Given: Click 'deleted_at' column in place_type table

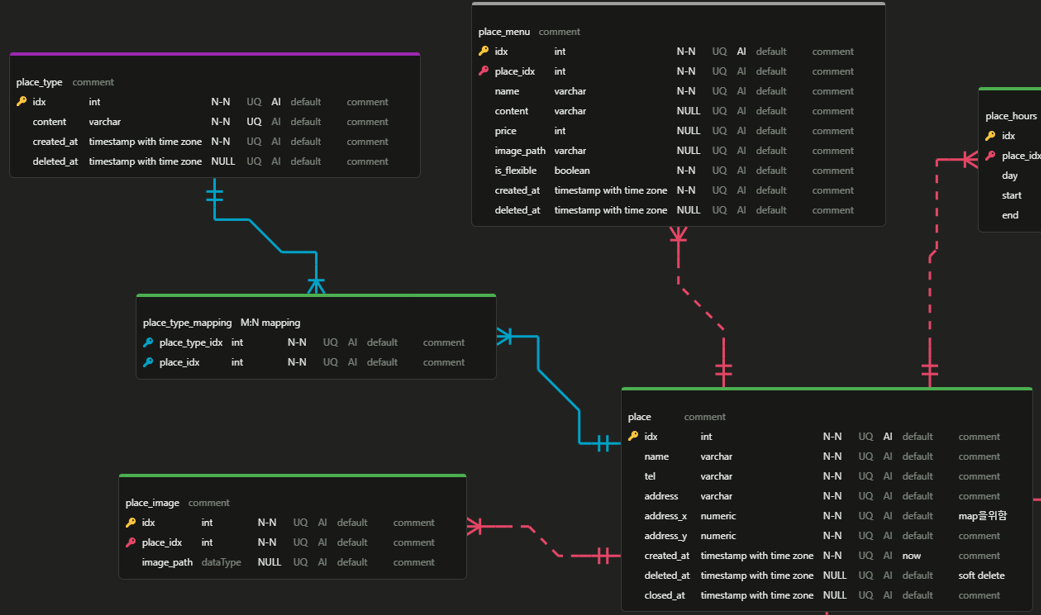Looking at the screenshot, I should pyautogui.click(x=55, y=161).
